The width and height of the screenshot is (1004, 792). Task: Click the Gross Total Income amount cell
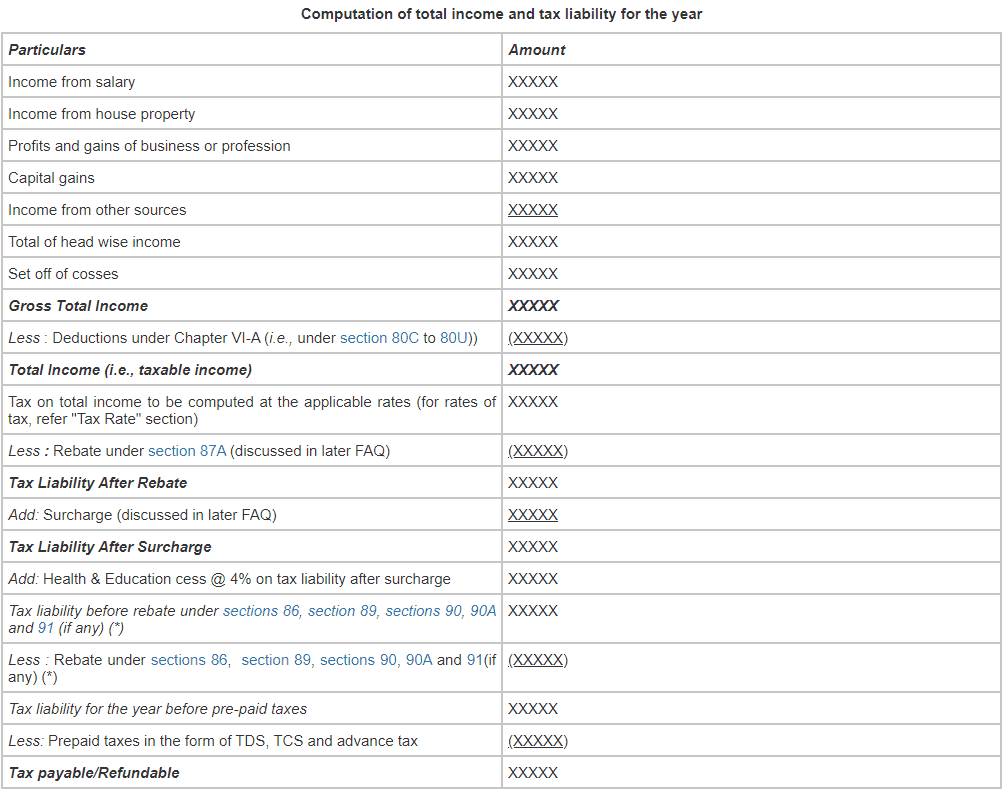point(533,306)
